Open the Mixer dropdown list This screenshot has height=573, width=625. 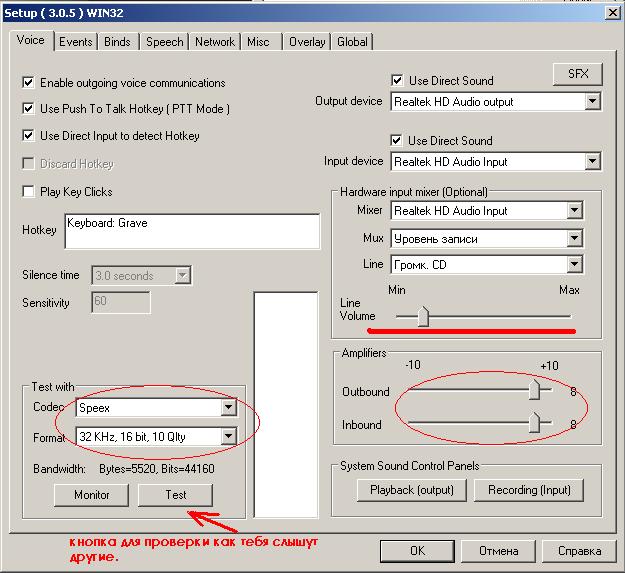tap(574, 210)
